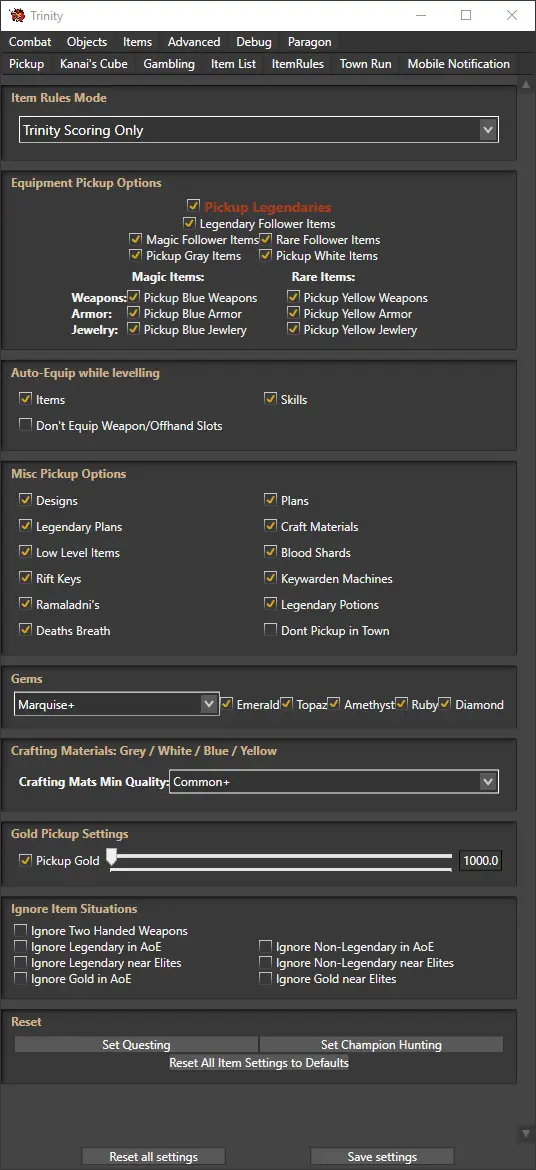The height and width of the screenshot is (1170, 536).
Task: Toggle Pickup Blue Jewlery
Action: 133,329
